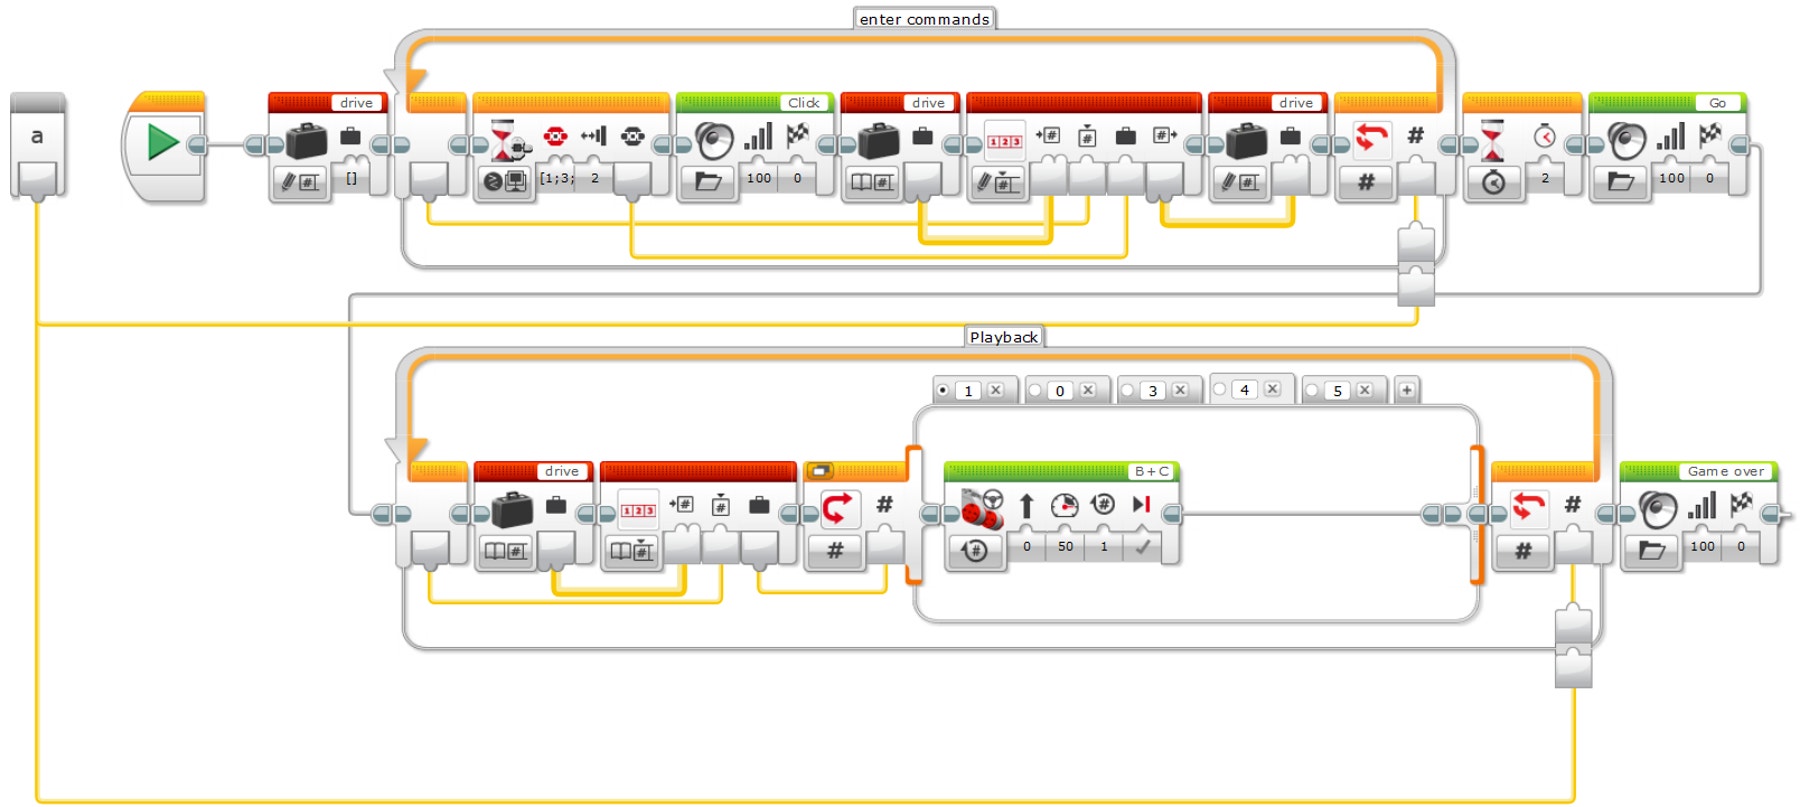Click the Playback loop's red loop icon
The height and width of the screenshot is (807, 1800).
[1527, 507]
